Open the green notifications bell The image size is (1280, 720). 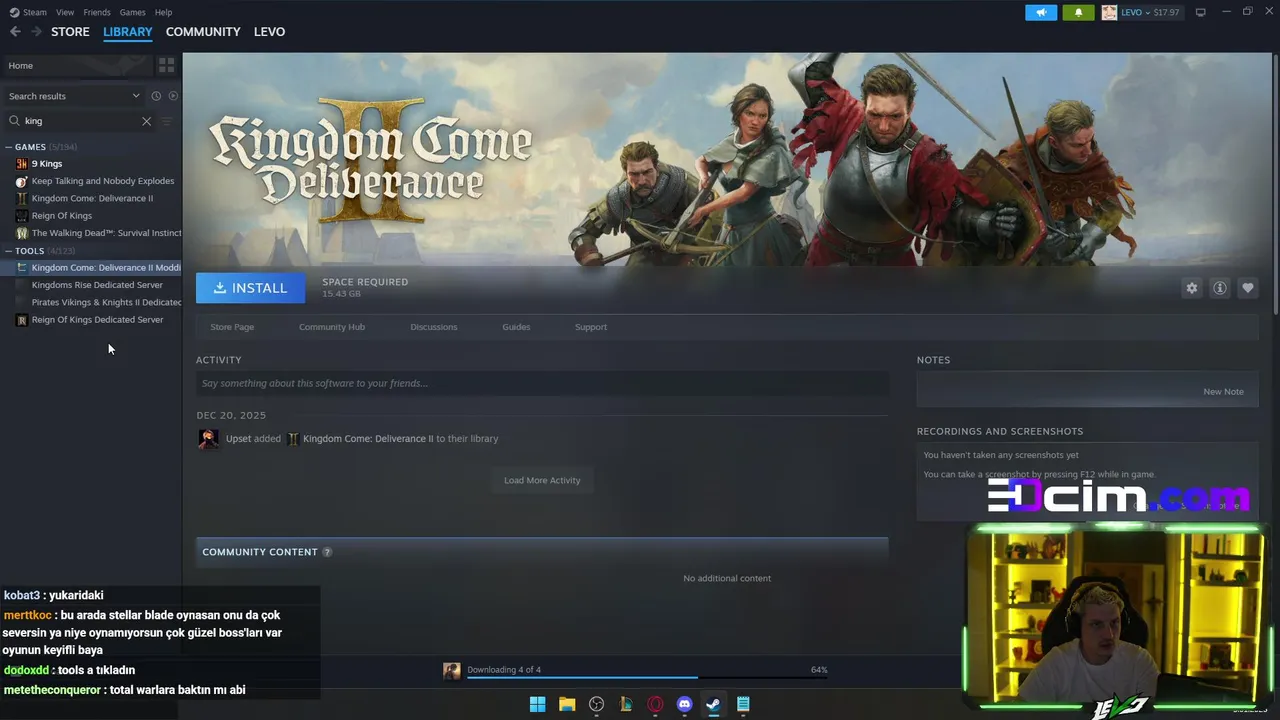click(x=1078, y=12)
